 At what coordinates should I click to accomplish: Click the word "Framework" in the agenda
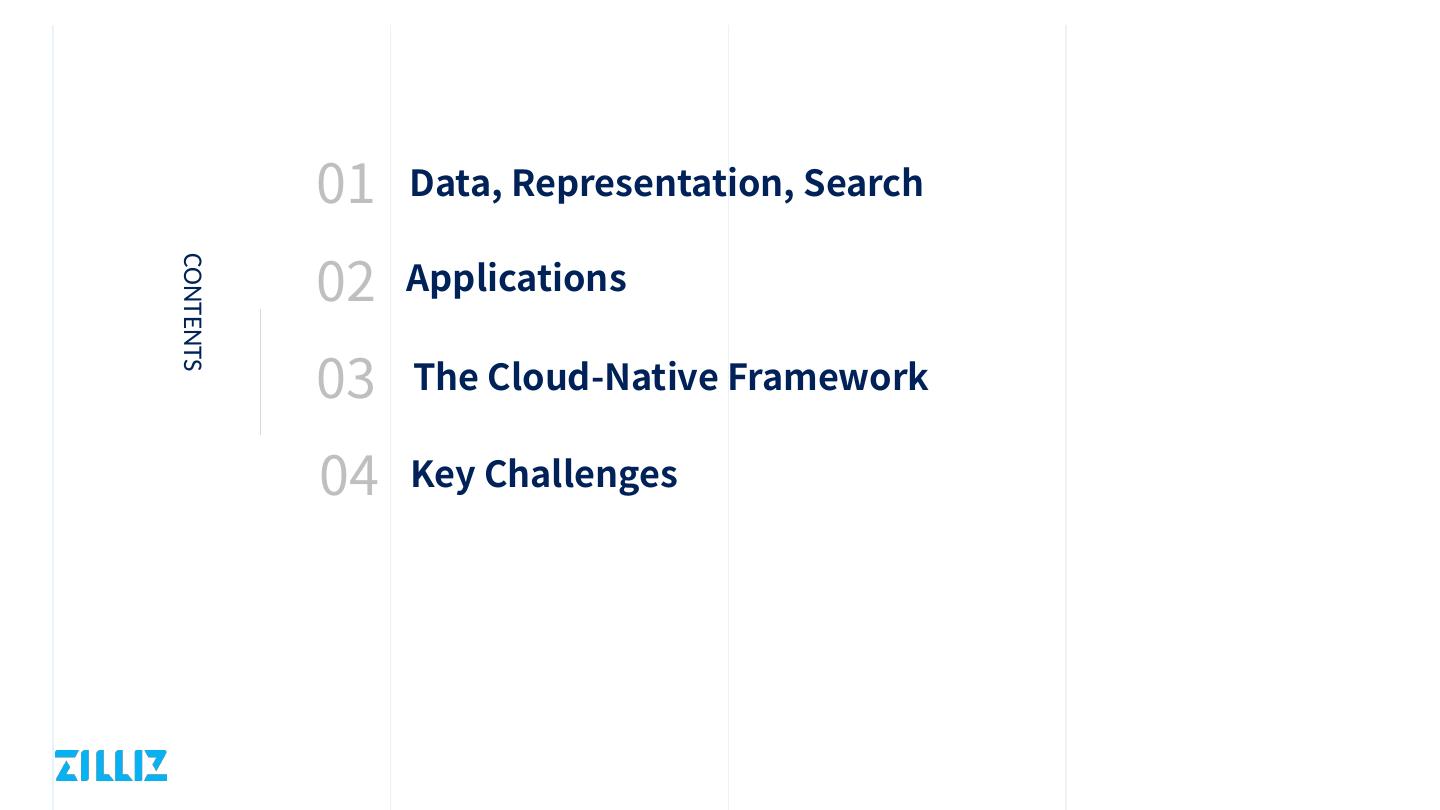pyautogui.click(x=827, y=376)
